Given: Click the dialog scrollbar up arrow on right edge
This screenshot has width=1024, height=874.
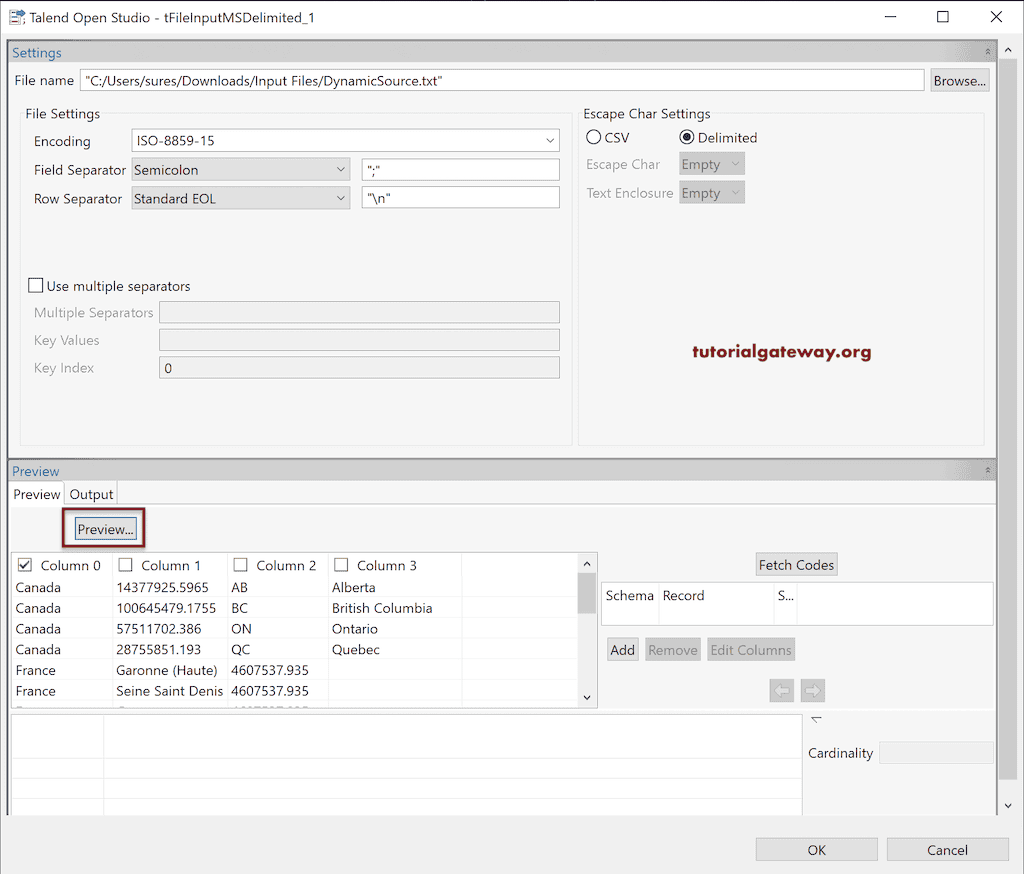Looking at the screenshot, I should click(x=1008, y=49).
